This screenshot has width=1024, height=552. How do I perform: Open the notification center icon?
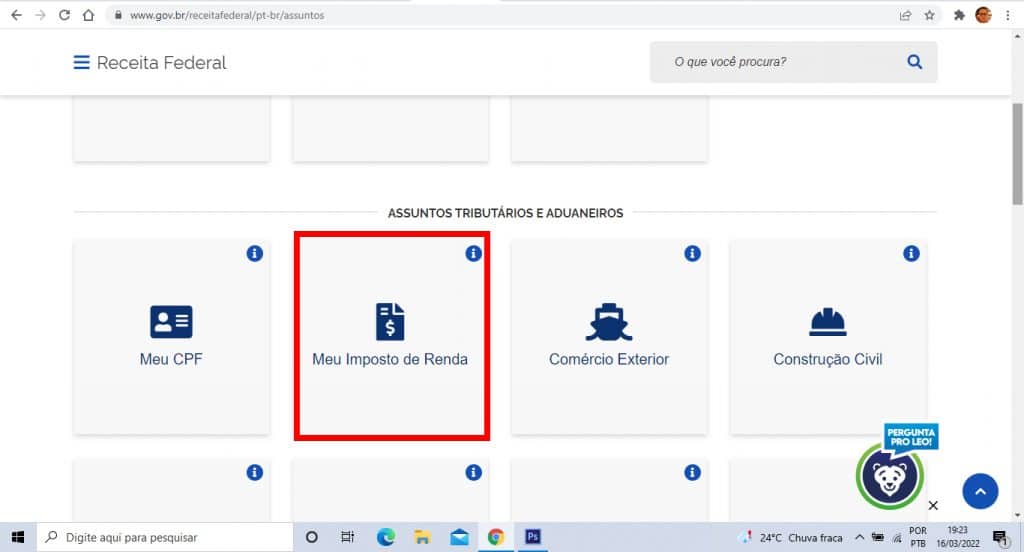tap(1000, 538)
